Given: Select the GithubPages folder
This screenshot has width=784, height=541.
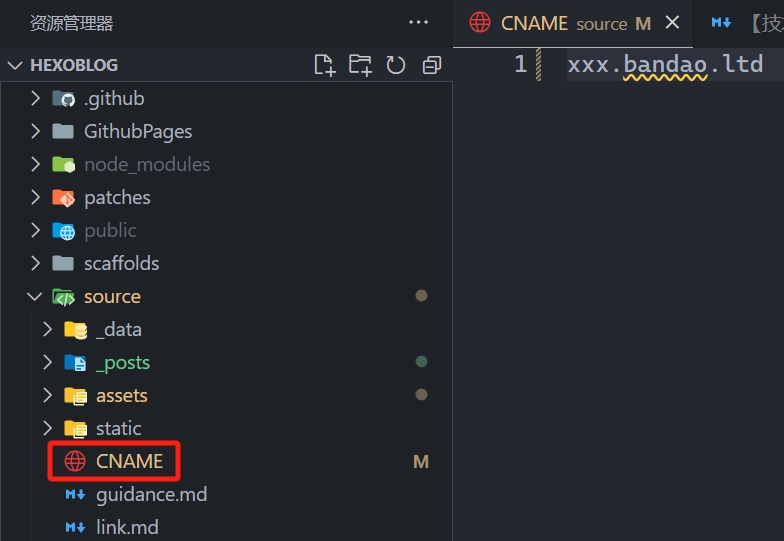Looking at the screenshot, I should click(x=137, y=131).
